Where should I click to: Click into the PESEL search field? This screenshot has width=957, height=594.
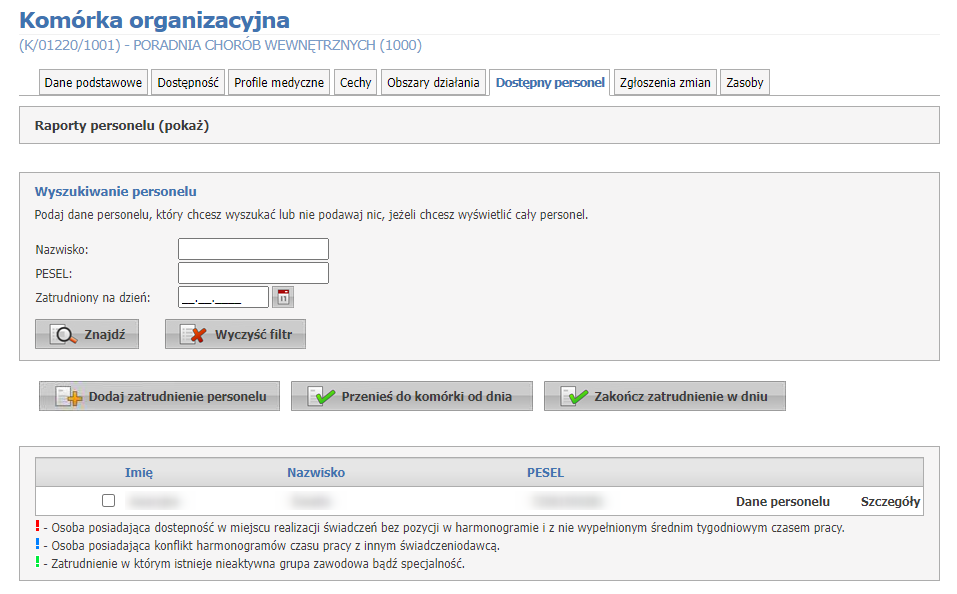[253, 273]
